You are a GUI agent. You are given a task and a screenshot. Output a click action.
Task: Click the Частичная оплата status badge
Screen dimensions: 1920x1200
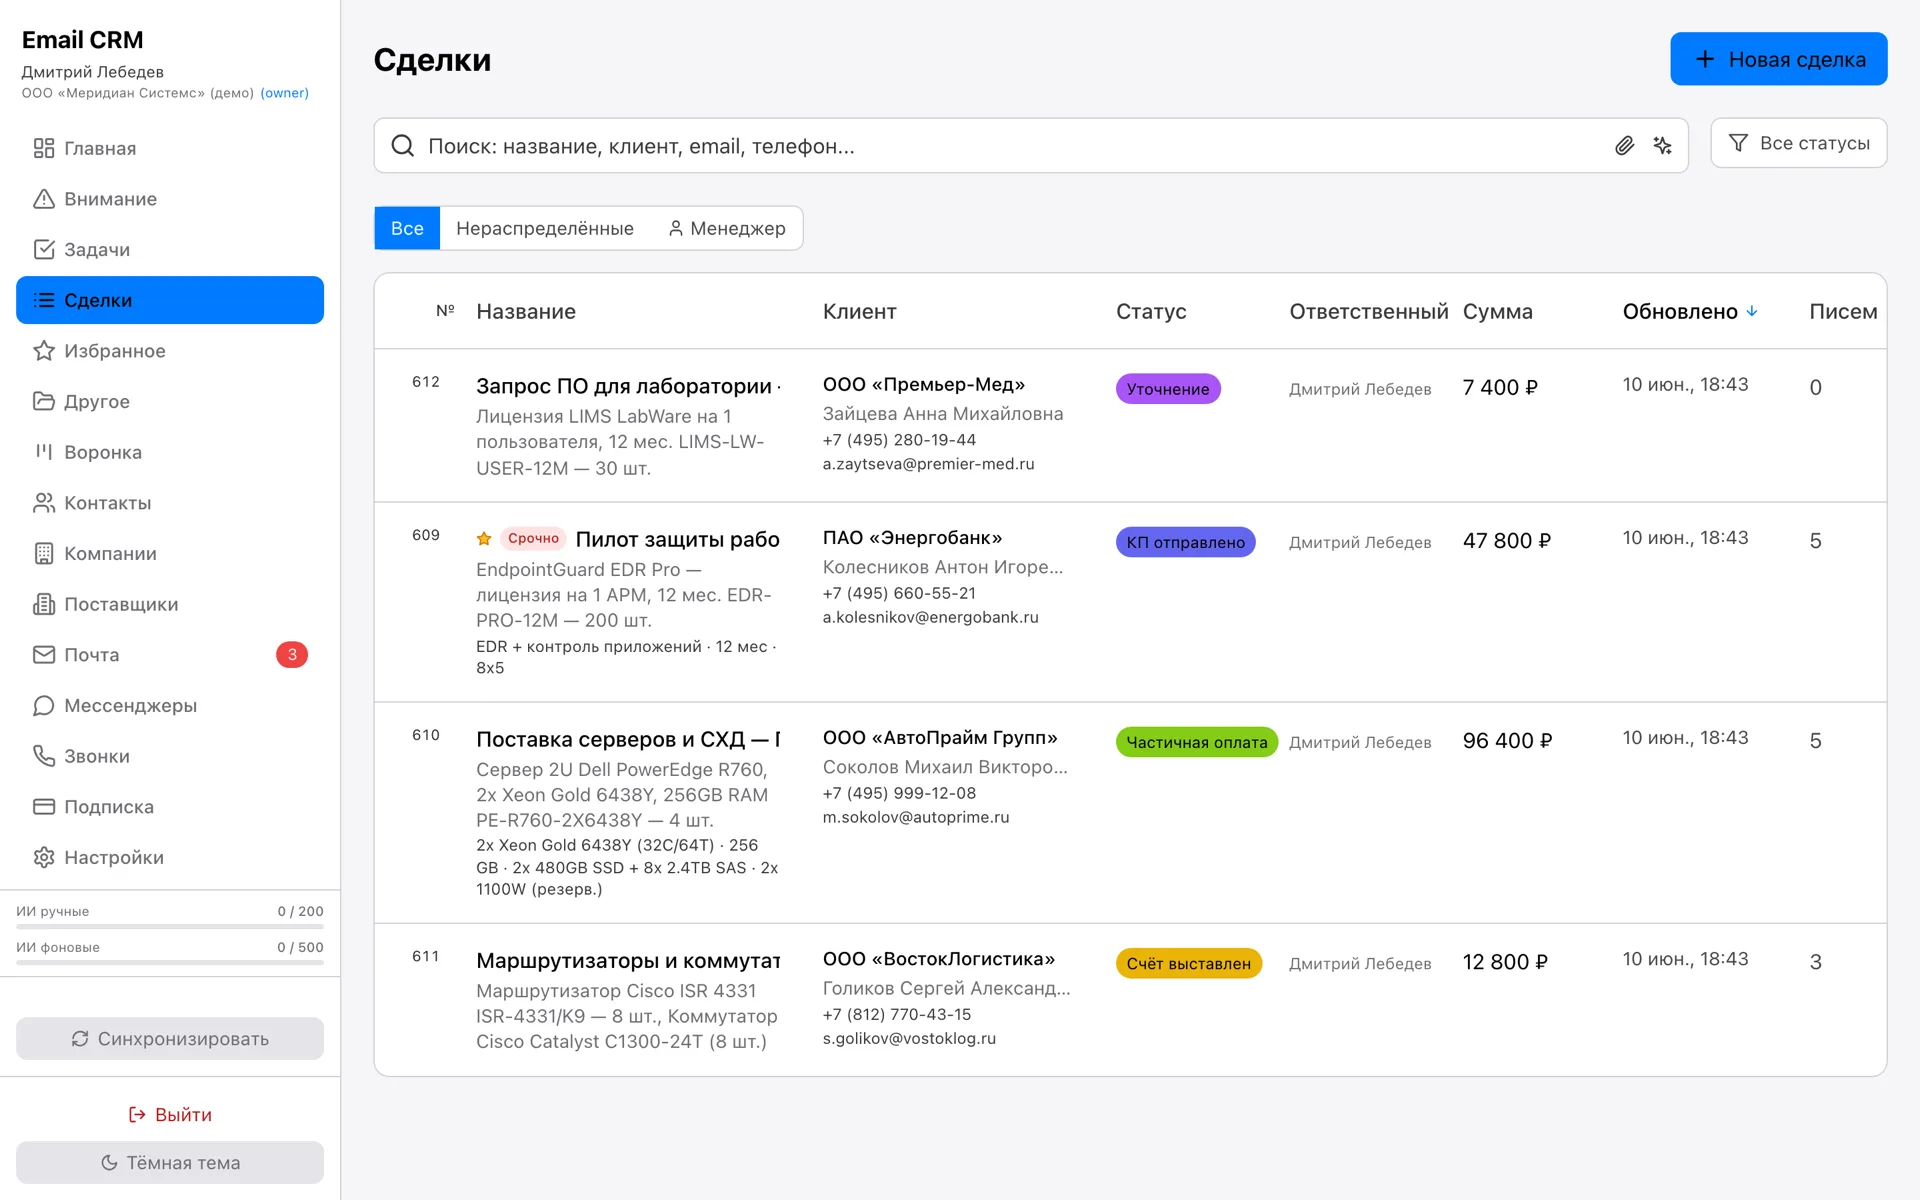[x=1196, y=742]
